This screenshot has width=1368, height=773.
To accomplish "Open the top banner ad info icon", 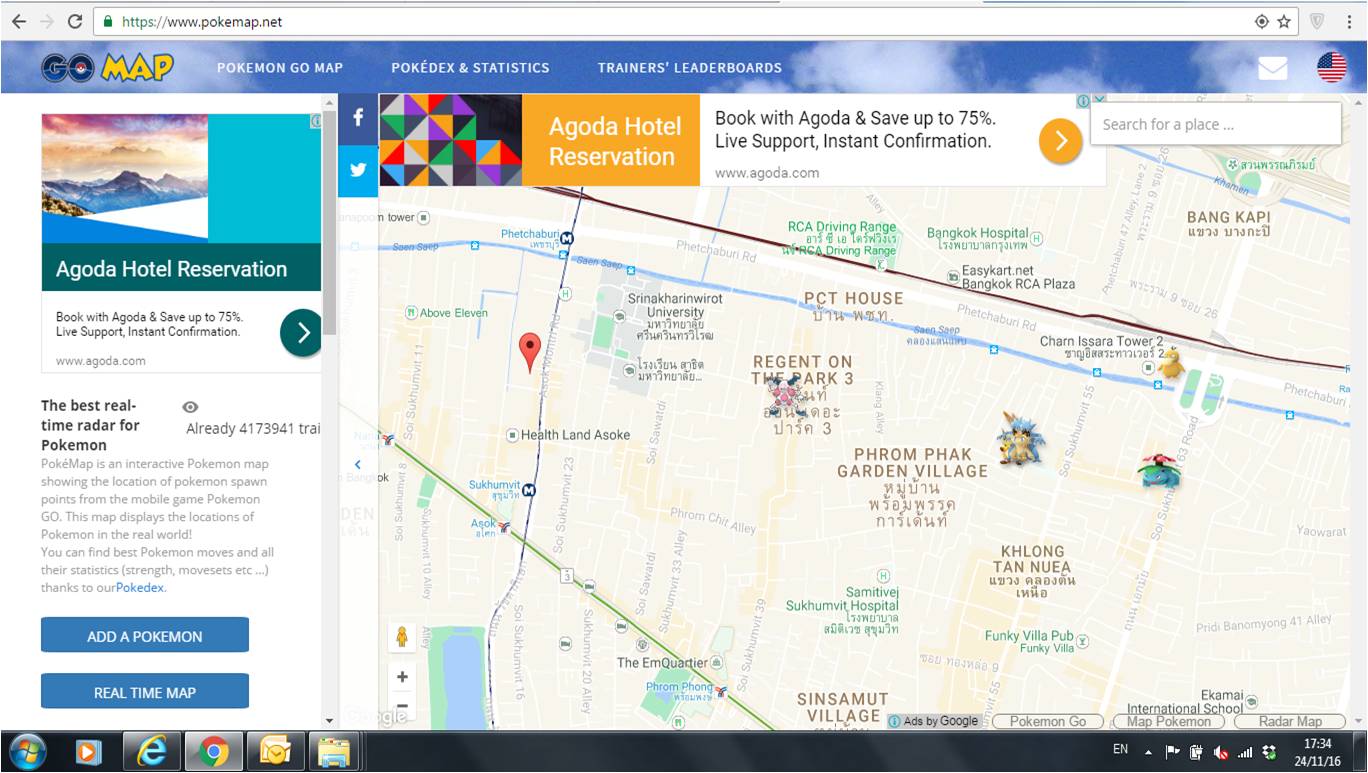I will 1083,101.
